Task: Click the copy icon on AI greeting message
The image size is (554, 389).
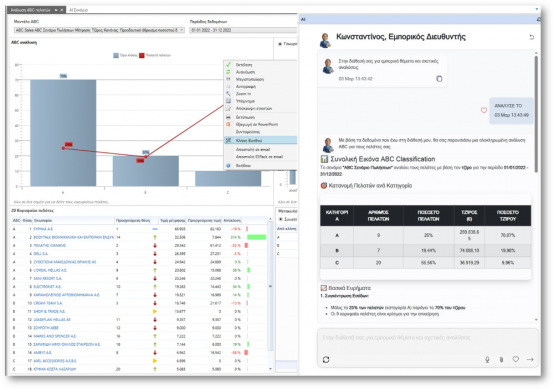Action: 439,79
